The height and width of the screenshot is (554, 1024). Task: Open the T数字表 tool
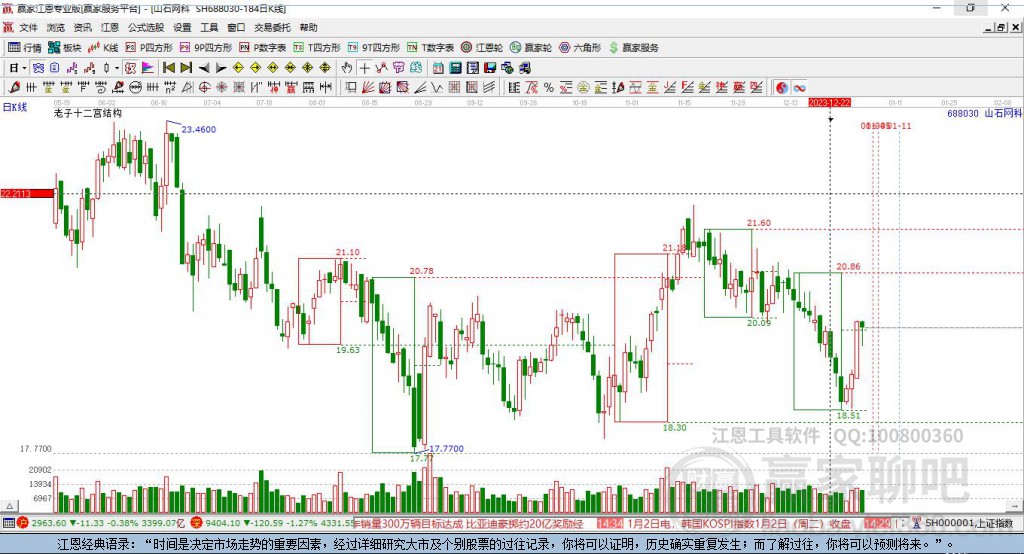pyautogui.click(x=430, y=48)
